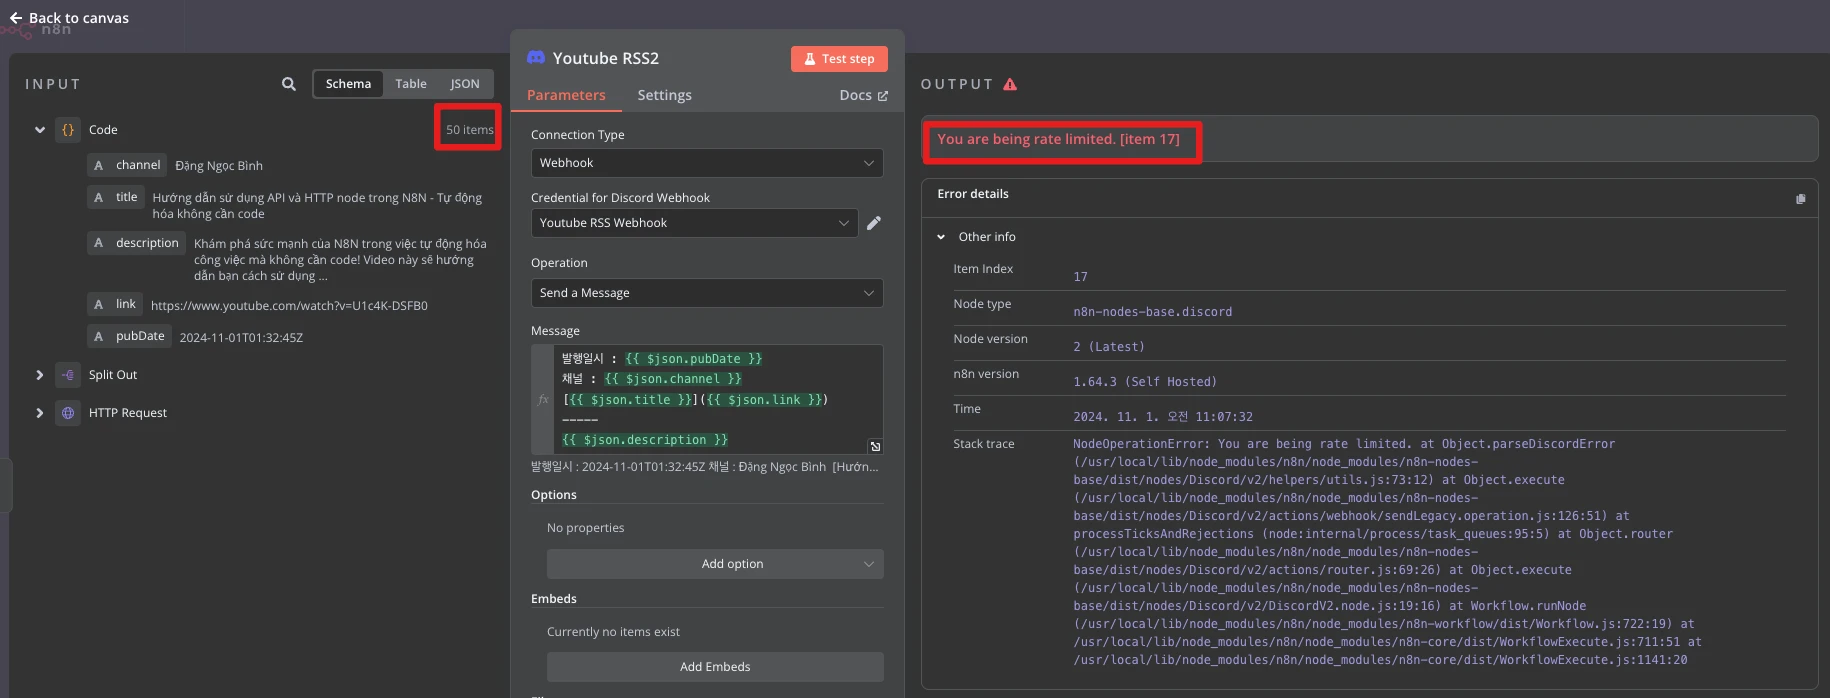The height and width of the screenshot is (698, 1830).
Task: Open the Parameters tab
Action: pos(566,95)
